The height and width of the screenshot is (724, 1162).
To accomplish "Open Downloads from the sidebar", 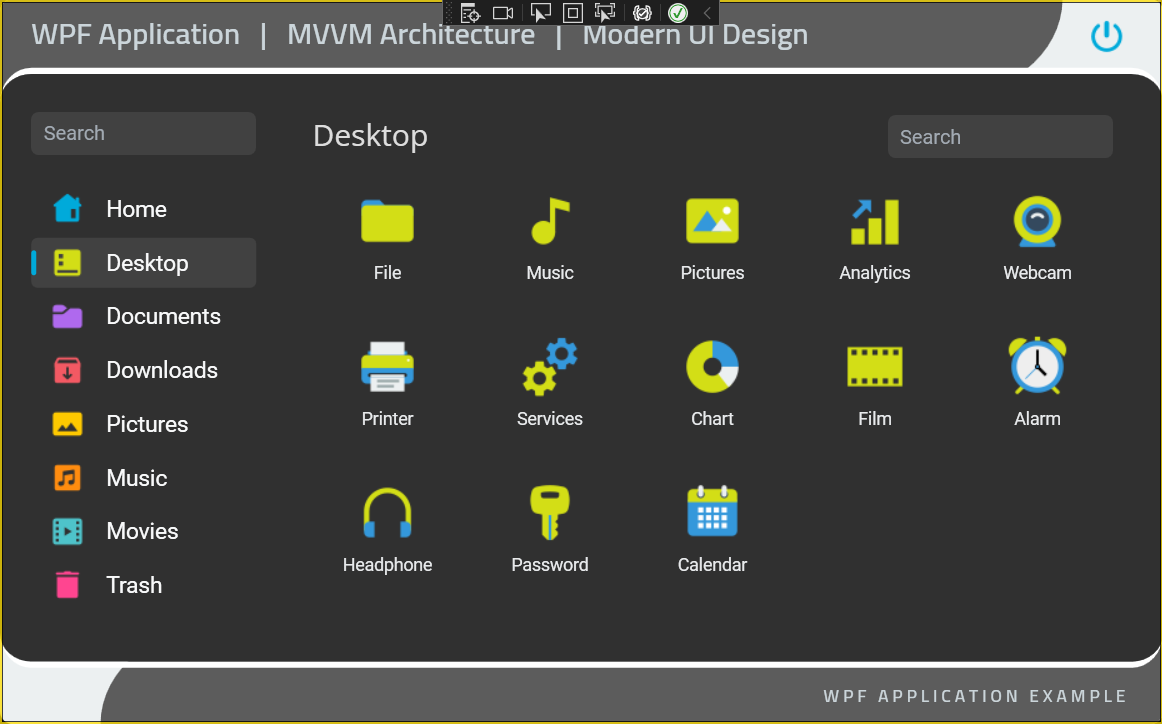I will pyautogui.click(x=144, y=371).
